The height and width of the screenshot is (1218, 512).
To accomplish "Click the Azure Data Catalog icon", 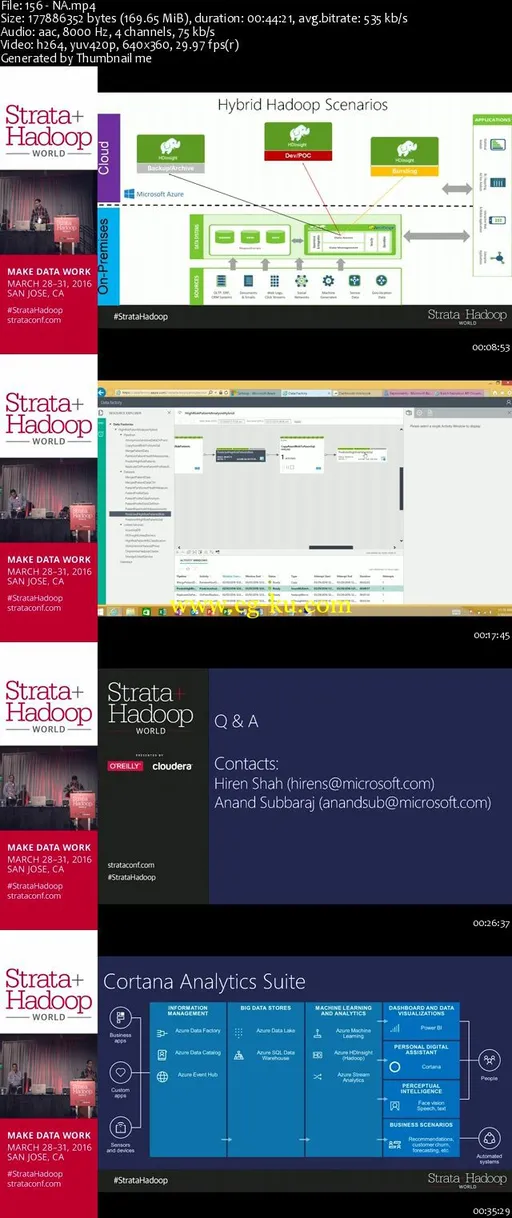I will coord(164,1054).
